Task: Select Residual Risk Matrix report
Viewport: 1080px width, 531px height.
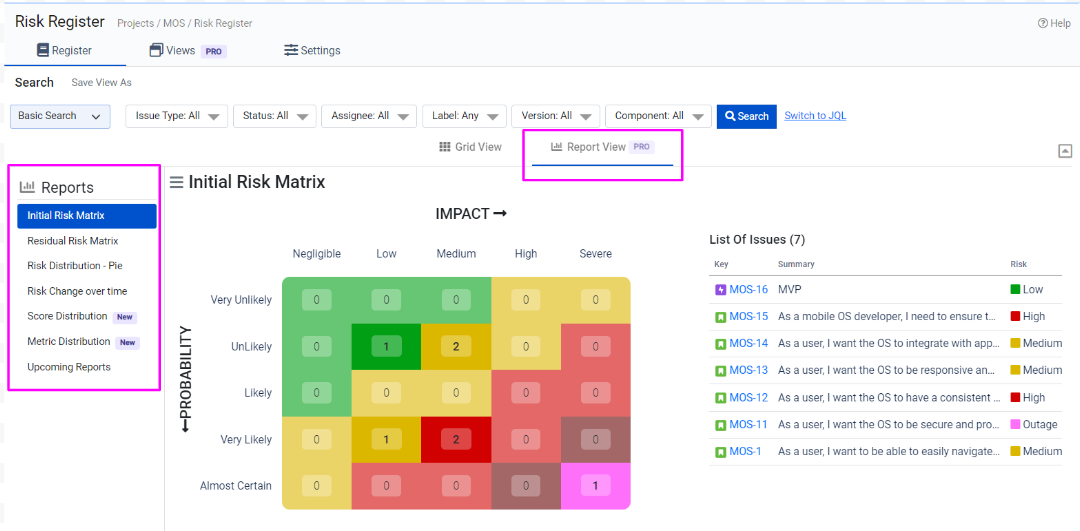Action: point(73,241)
